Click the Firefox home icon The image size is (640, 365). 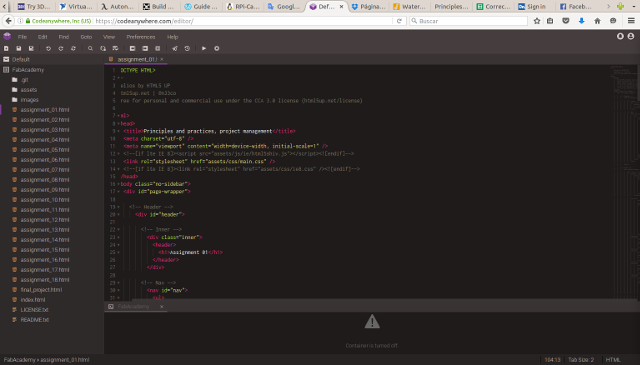(597, 21)
